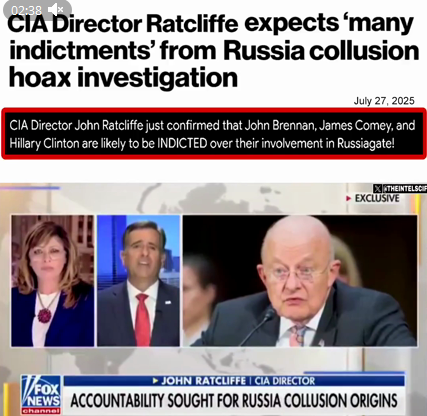427x416 pixels.
Task: Click the 02:38 remaining time indicator
Action: coord(26,10)
